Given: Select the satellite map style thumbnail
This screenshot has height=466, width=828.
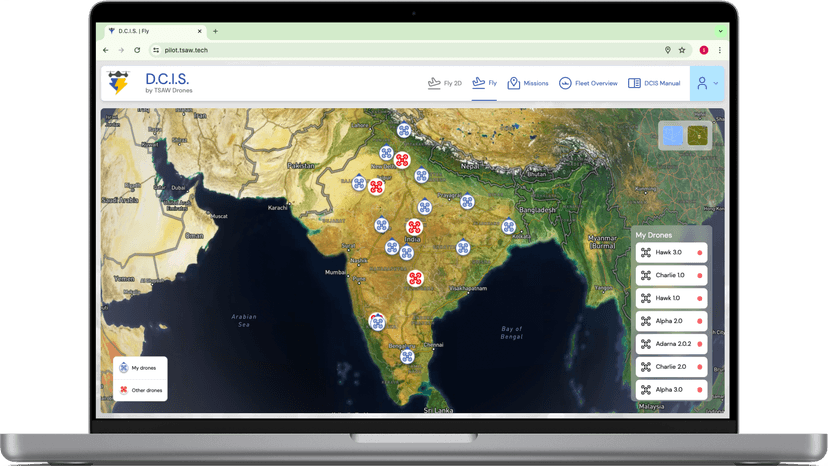Looking at the screenshot, I should point(698,135).
